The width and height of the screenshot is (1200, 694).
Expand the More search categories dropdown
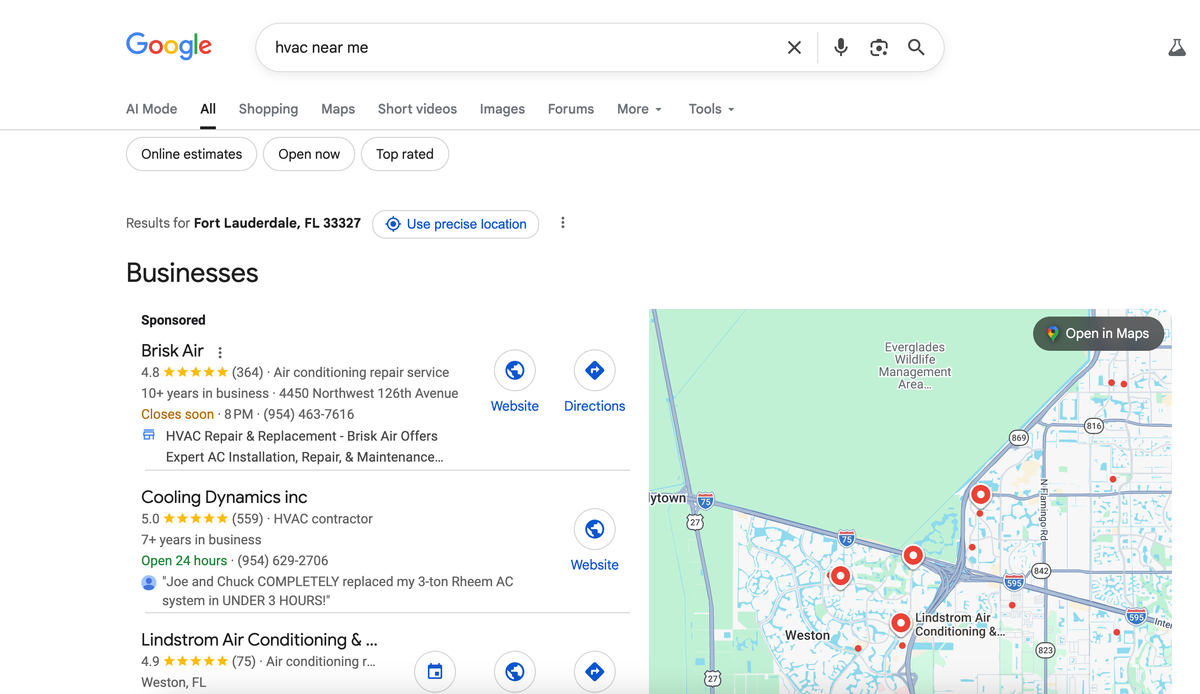tap(638, 109)
